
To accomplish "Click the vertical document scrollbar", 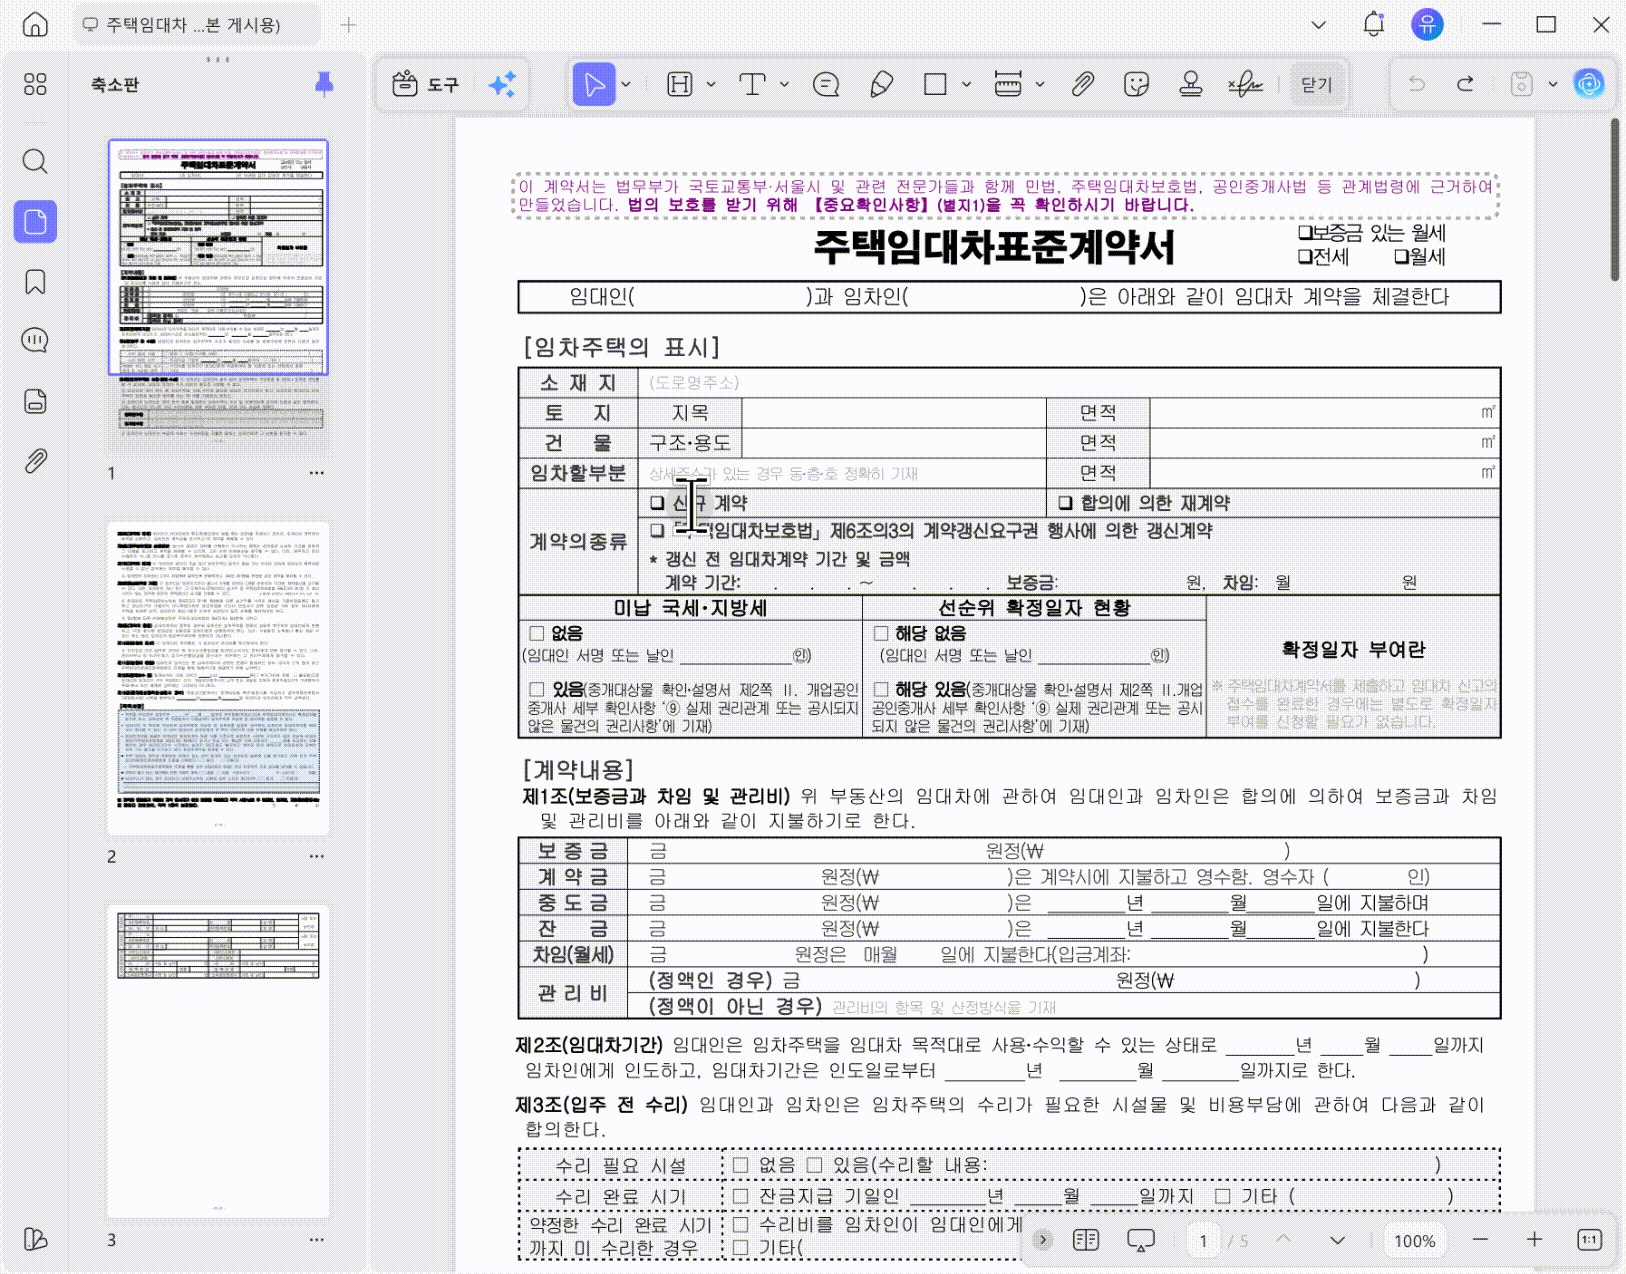I will (x=1614, y=200).
